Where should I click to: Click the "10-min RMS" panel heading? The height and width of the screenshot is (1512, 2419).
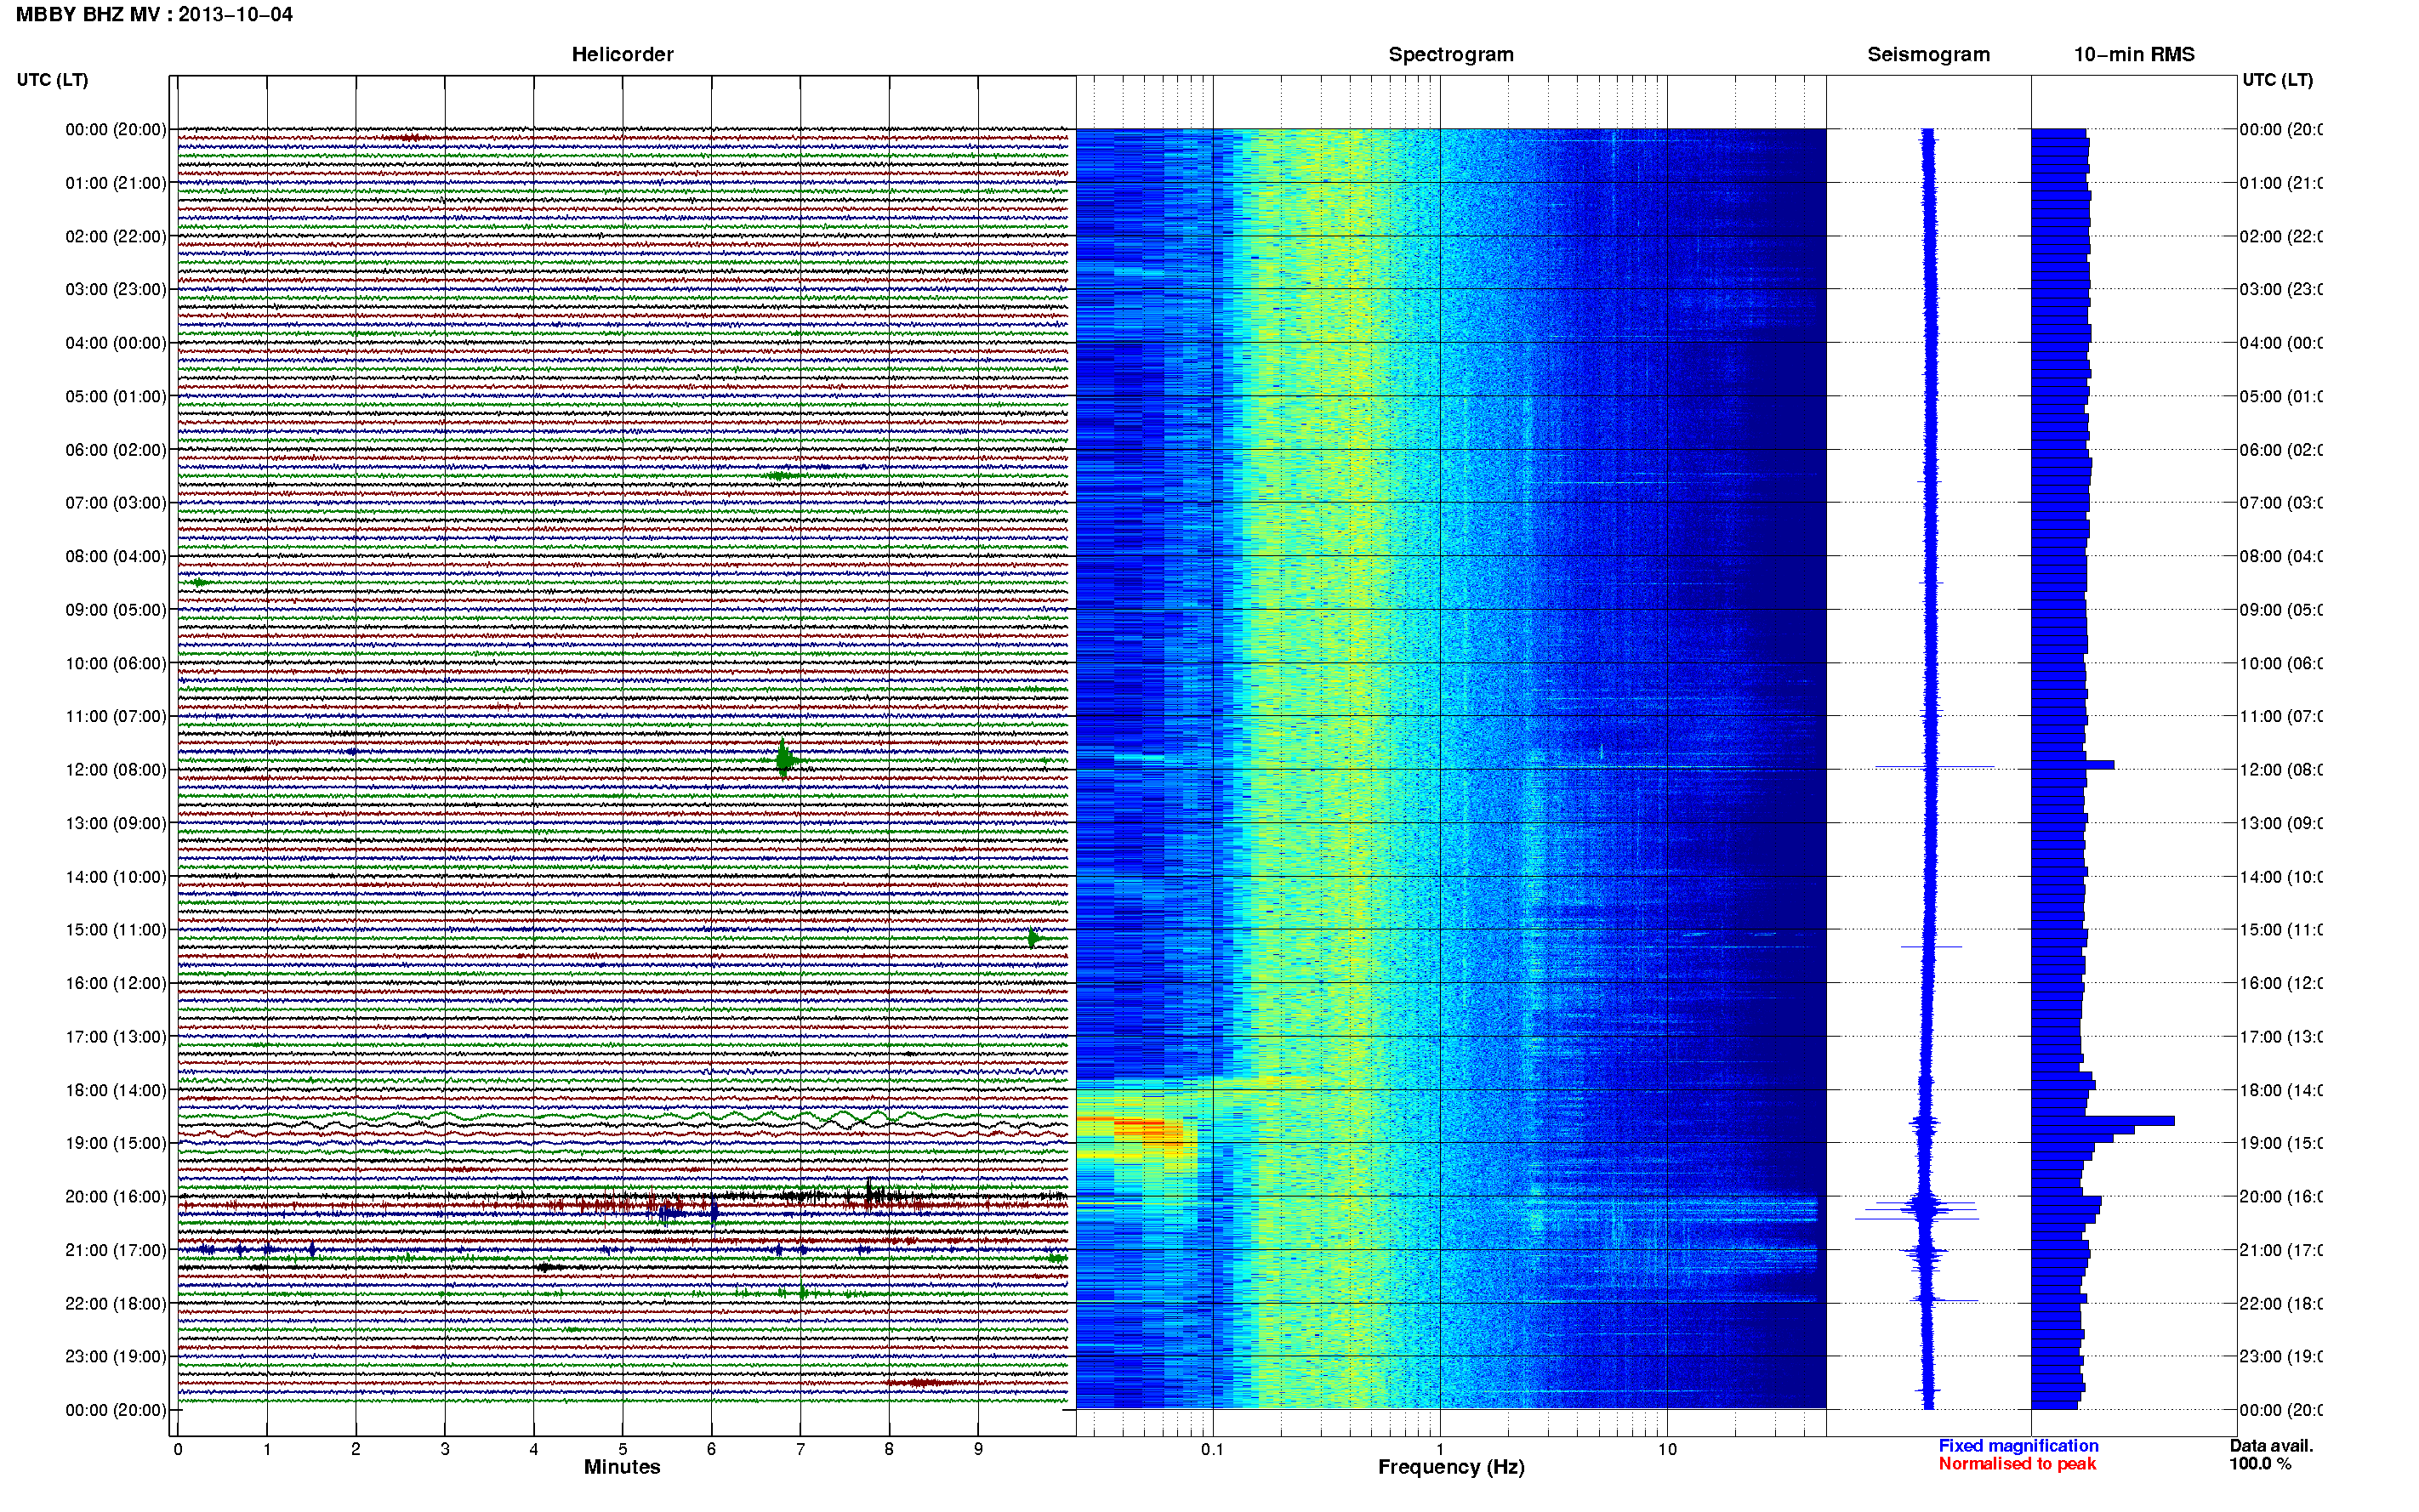[x=2134, y=54]
